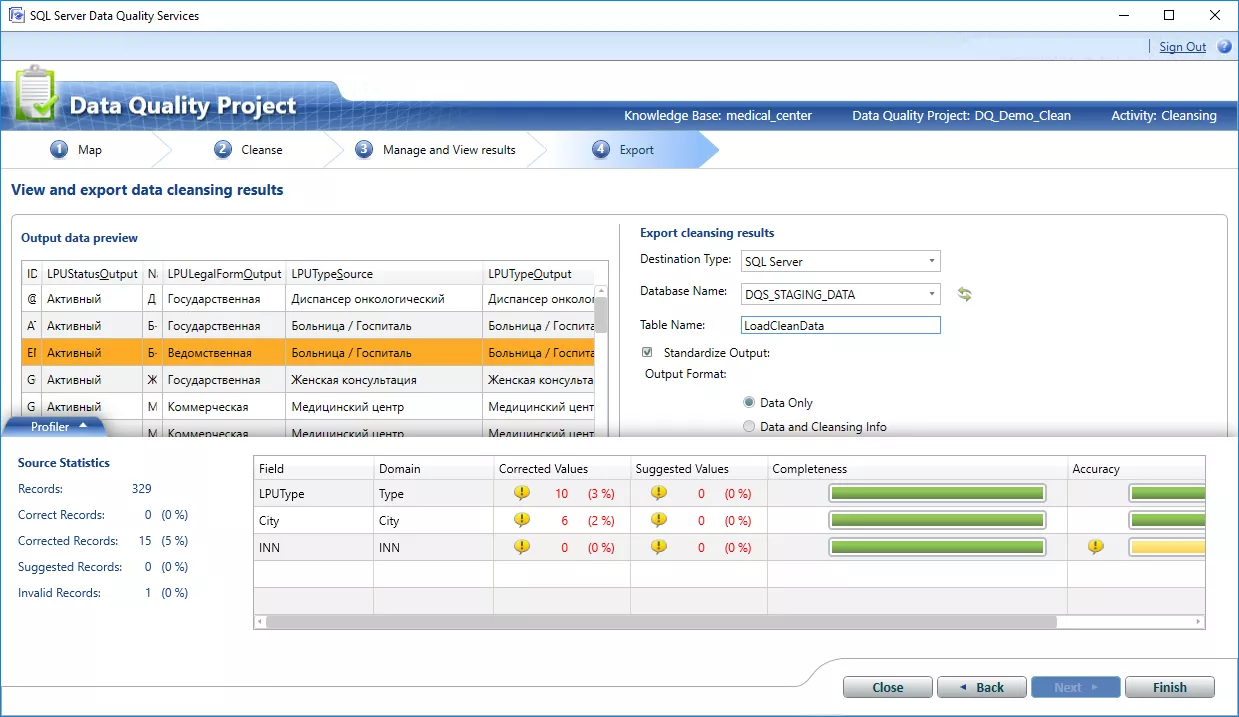This screenshot has width=1239, height=717.
Task: Collapse the Profiler panel tab
Action: [x=55, y=426]
